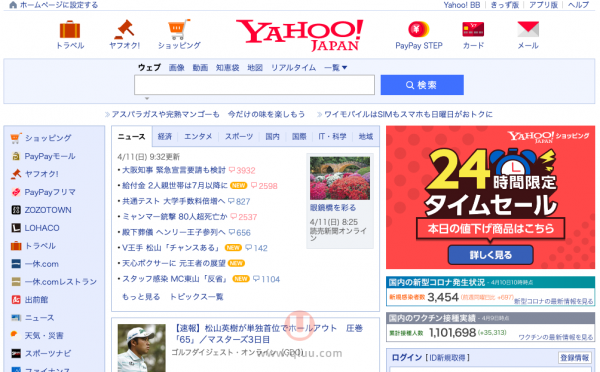This screenshot has width=600, height=372.
Task: Select 画像 search type
Action: click(x=176, y=68)
